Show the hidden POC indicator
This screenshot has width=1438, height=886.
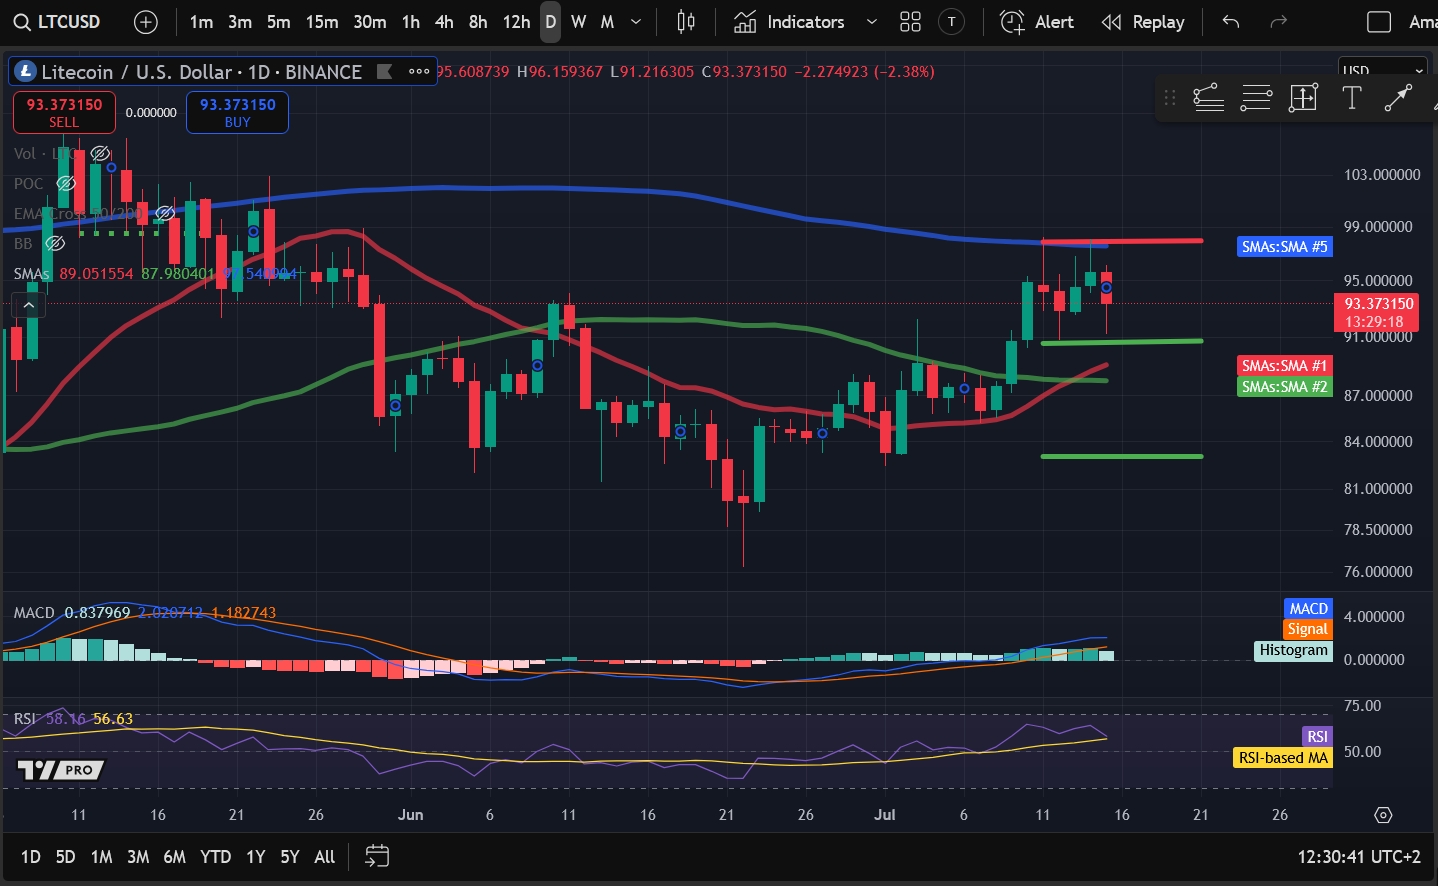pyautogui.click(x=66, y=183)
